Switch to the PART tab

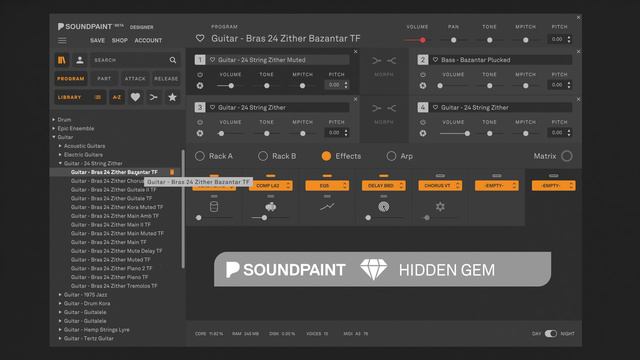[x=104, y=78]
